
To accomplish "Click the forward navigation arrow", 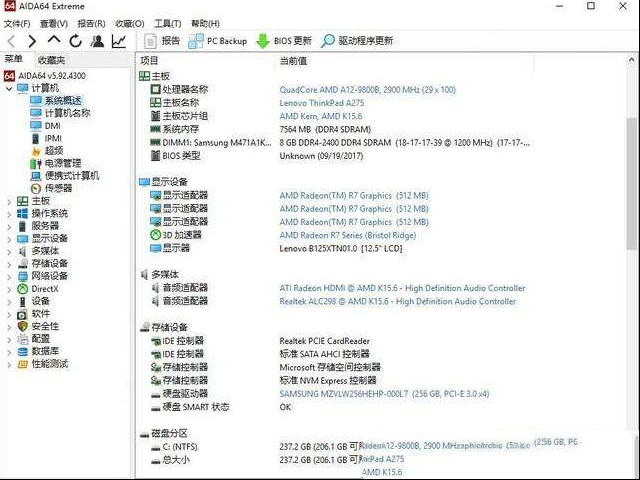I will [32, 41].
